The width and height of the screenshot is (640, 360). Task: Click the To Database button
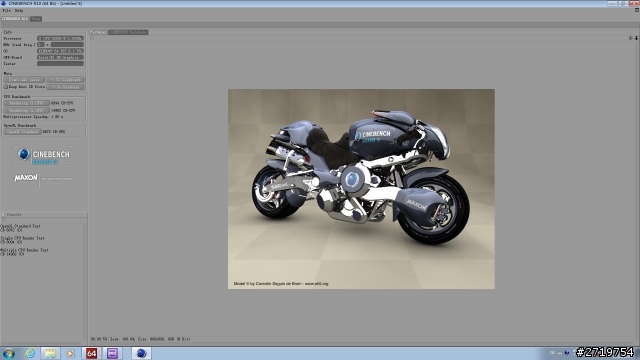(65, 87)
